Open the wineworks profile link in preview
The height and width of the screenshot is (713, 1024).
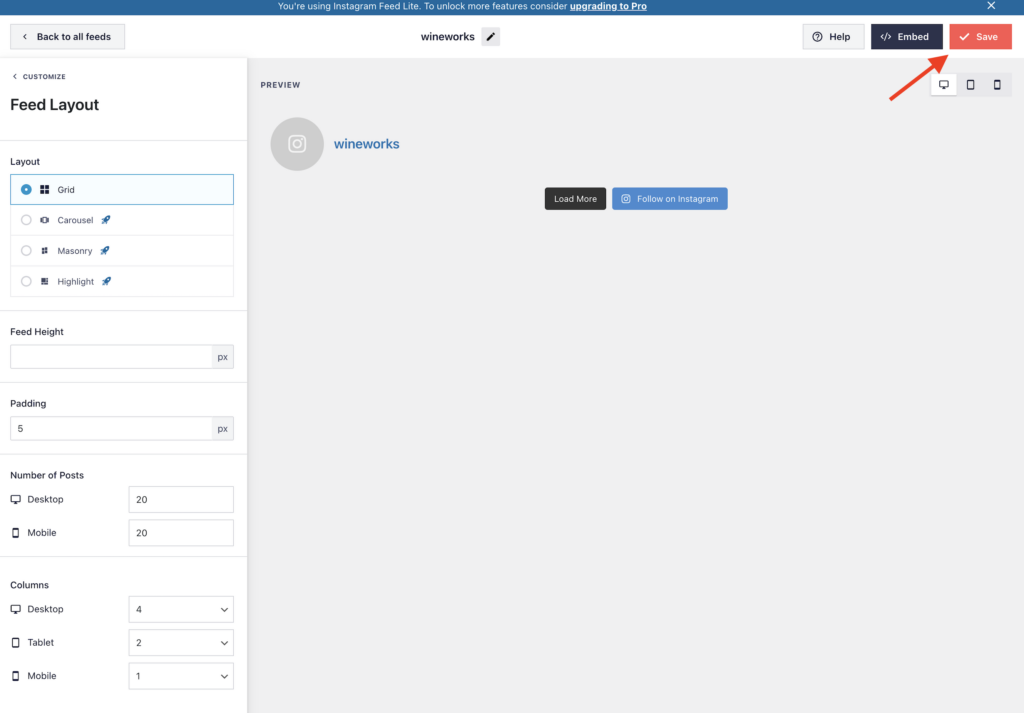366,144
